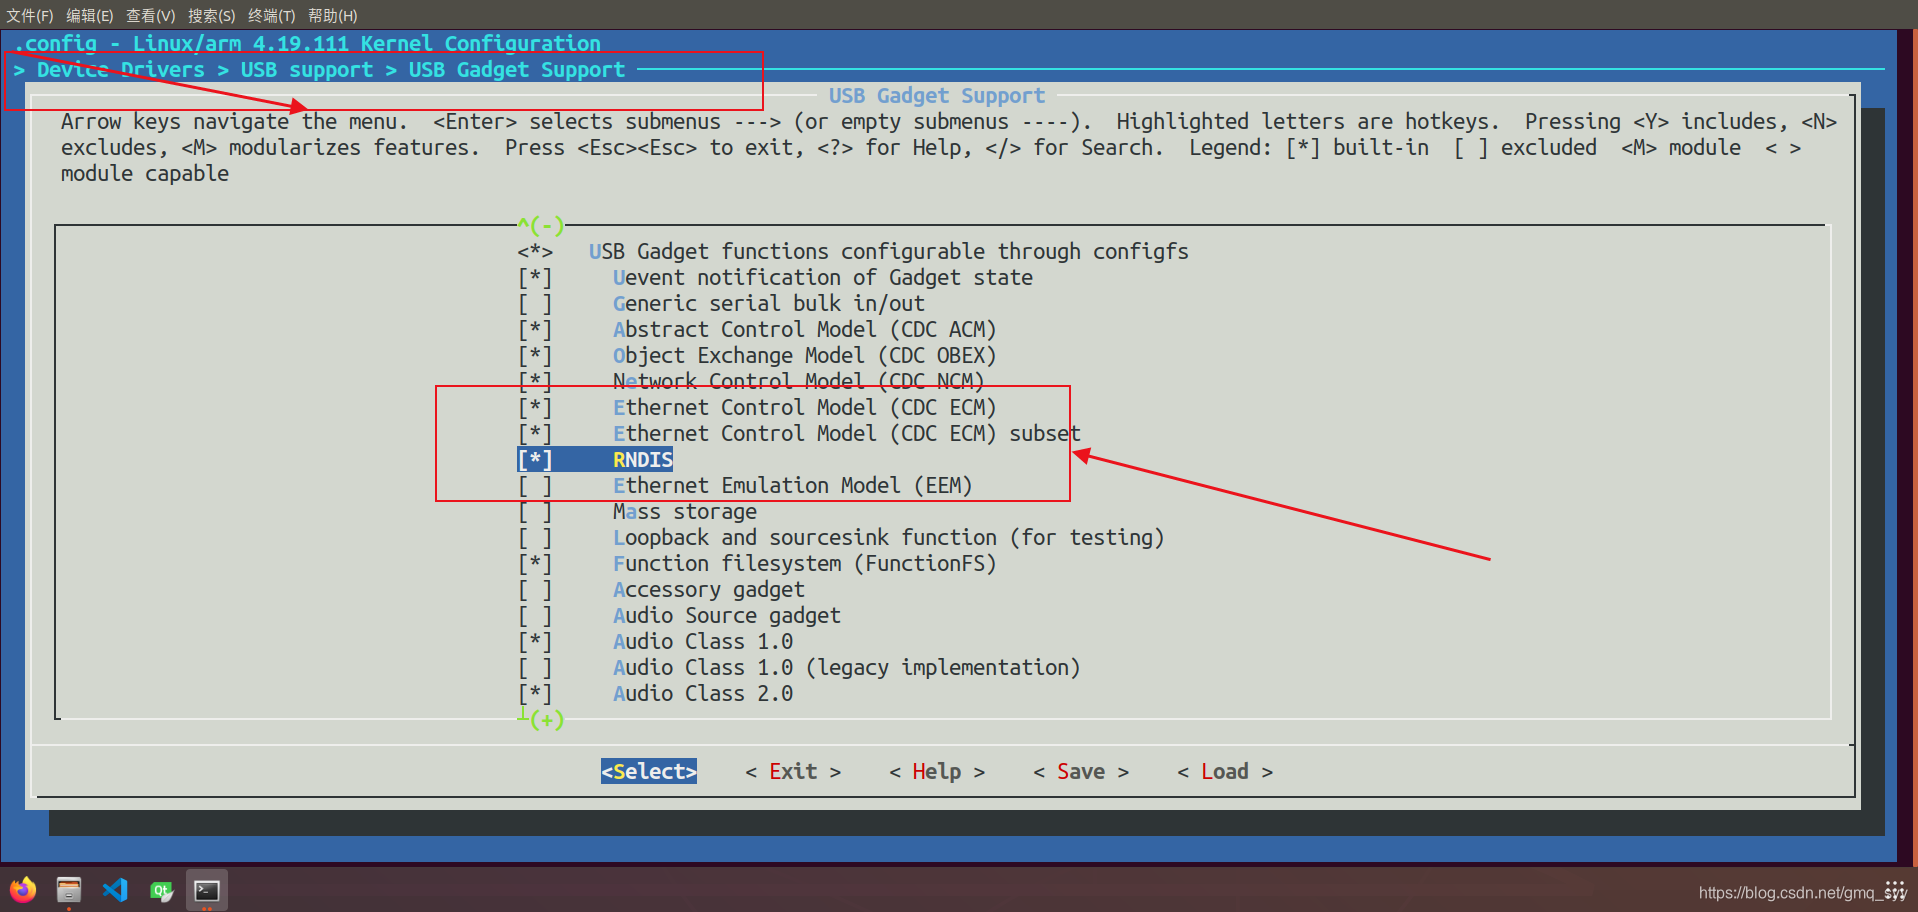Select 'Ethernet Emulation Model (EEM)' entry text

[793, 485]
